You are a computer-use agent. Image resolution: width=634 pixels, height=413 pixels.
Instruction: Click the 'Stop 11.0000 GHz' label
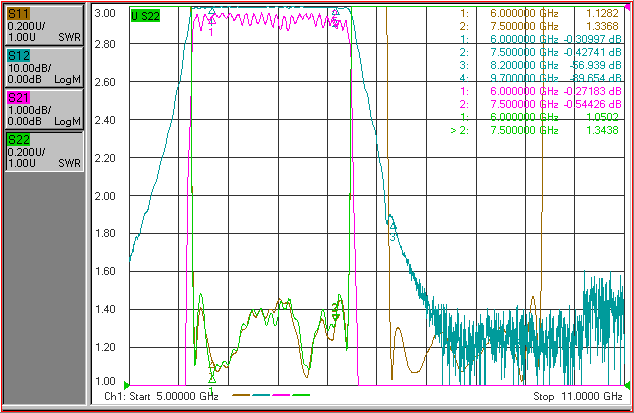tap(577, 396)
